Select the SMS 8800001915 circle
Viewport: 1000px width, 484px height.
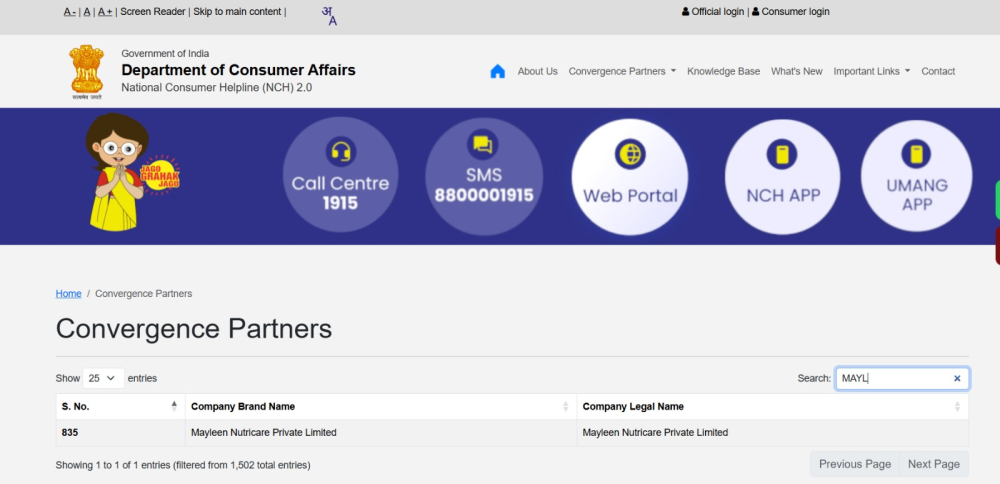483,177
